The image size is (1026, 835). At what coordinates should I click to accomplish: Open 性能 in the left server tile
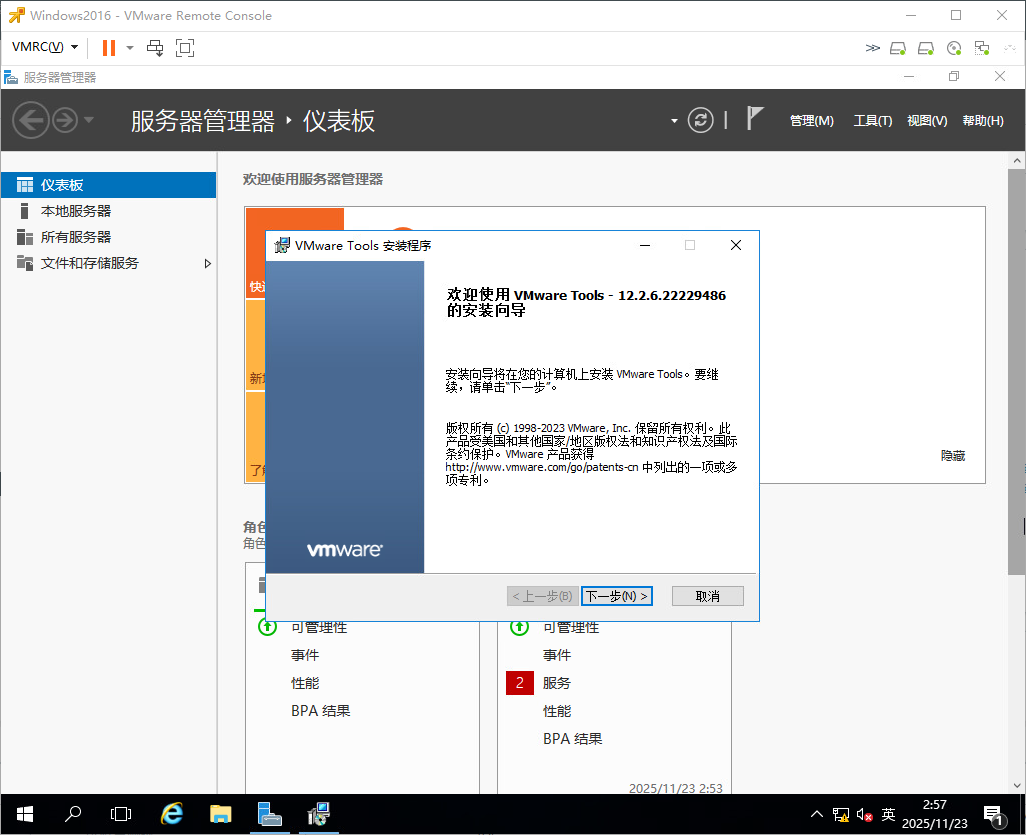coord(305,683)
